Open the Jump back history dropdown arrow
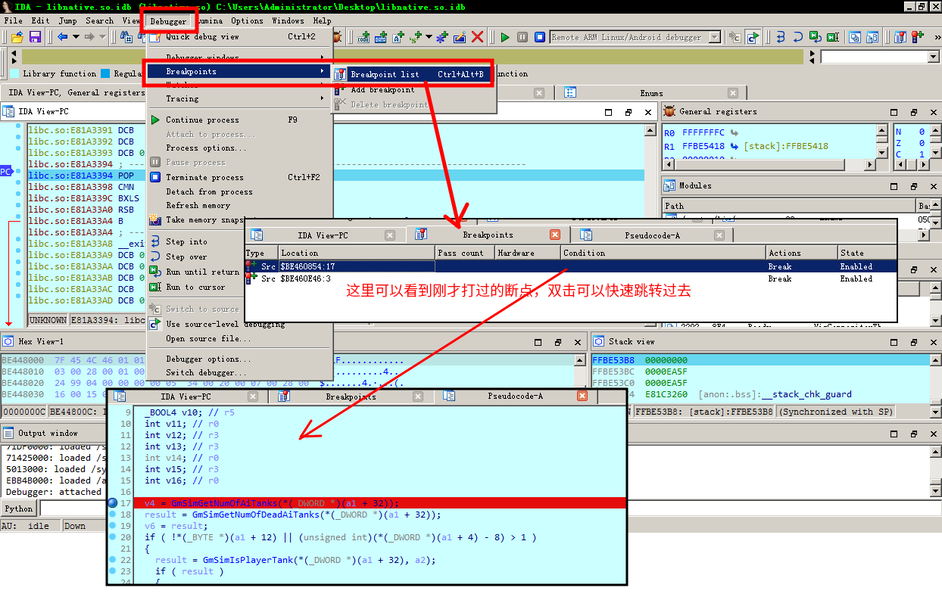 (76, 37)
